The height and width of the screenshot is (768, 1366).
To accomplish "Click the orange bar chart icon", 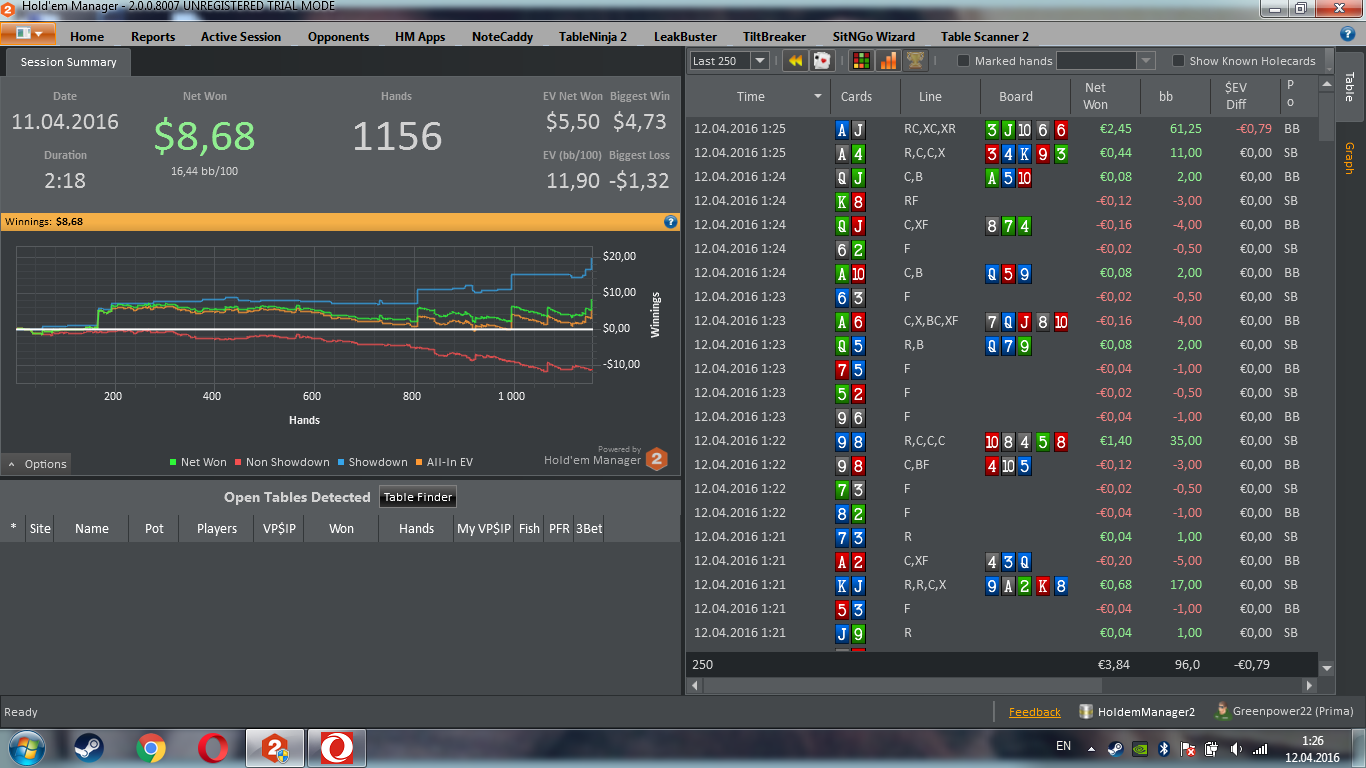I will (888, 61).
